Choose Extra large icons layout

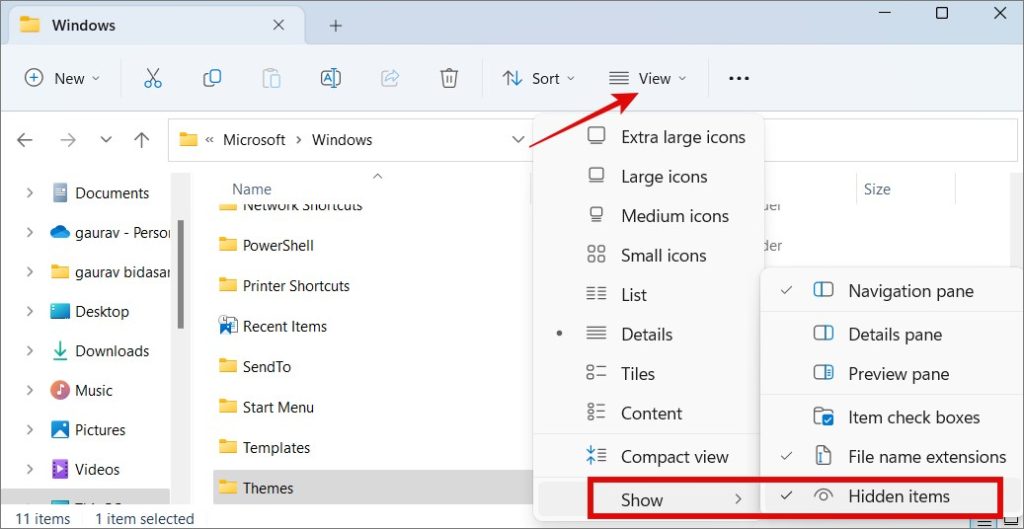tap(648, 137)
